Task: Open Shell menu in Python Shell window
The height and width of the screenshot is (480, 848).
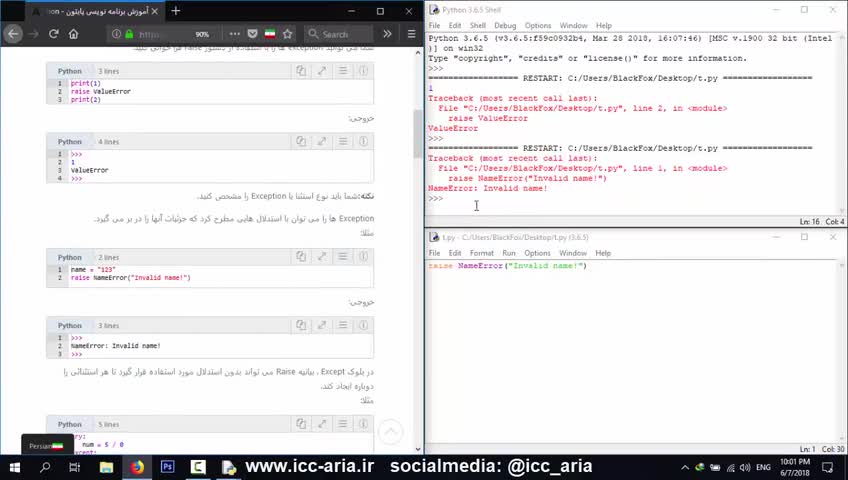Action: pos(478,25)
